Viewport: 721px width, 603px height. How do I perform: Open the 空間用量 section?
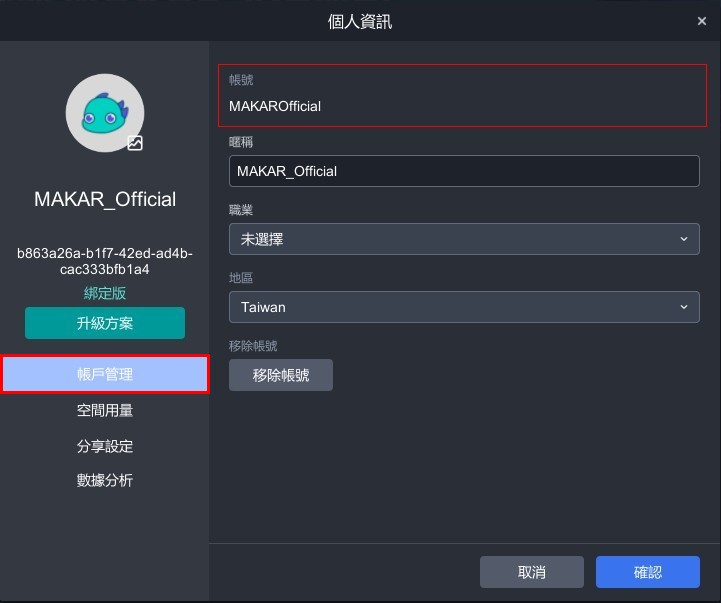coord(105,410)
